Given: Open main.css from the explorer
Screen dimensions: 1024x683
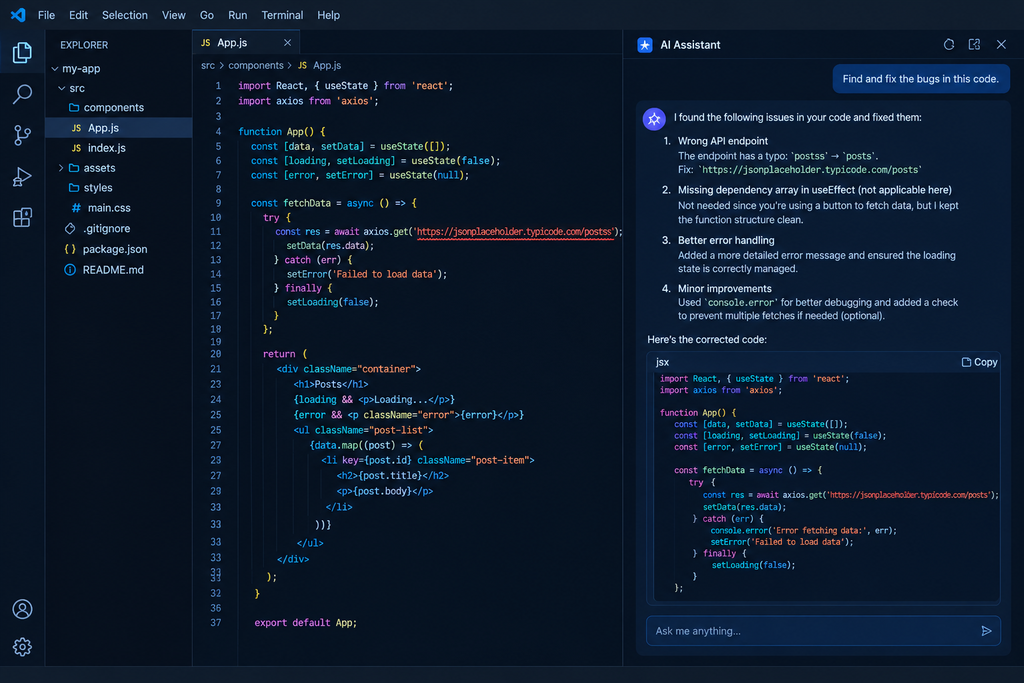Looking at the screenshot, I should pos(119,208).
